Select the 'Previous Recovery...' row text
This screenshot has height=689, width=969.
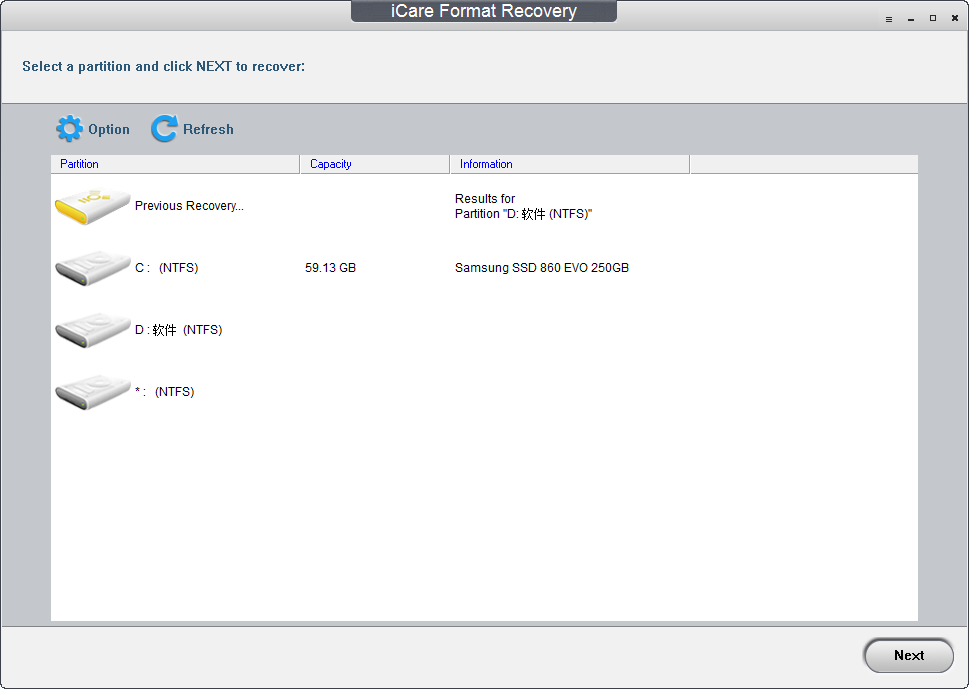click(189, 206)
